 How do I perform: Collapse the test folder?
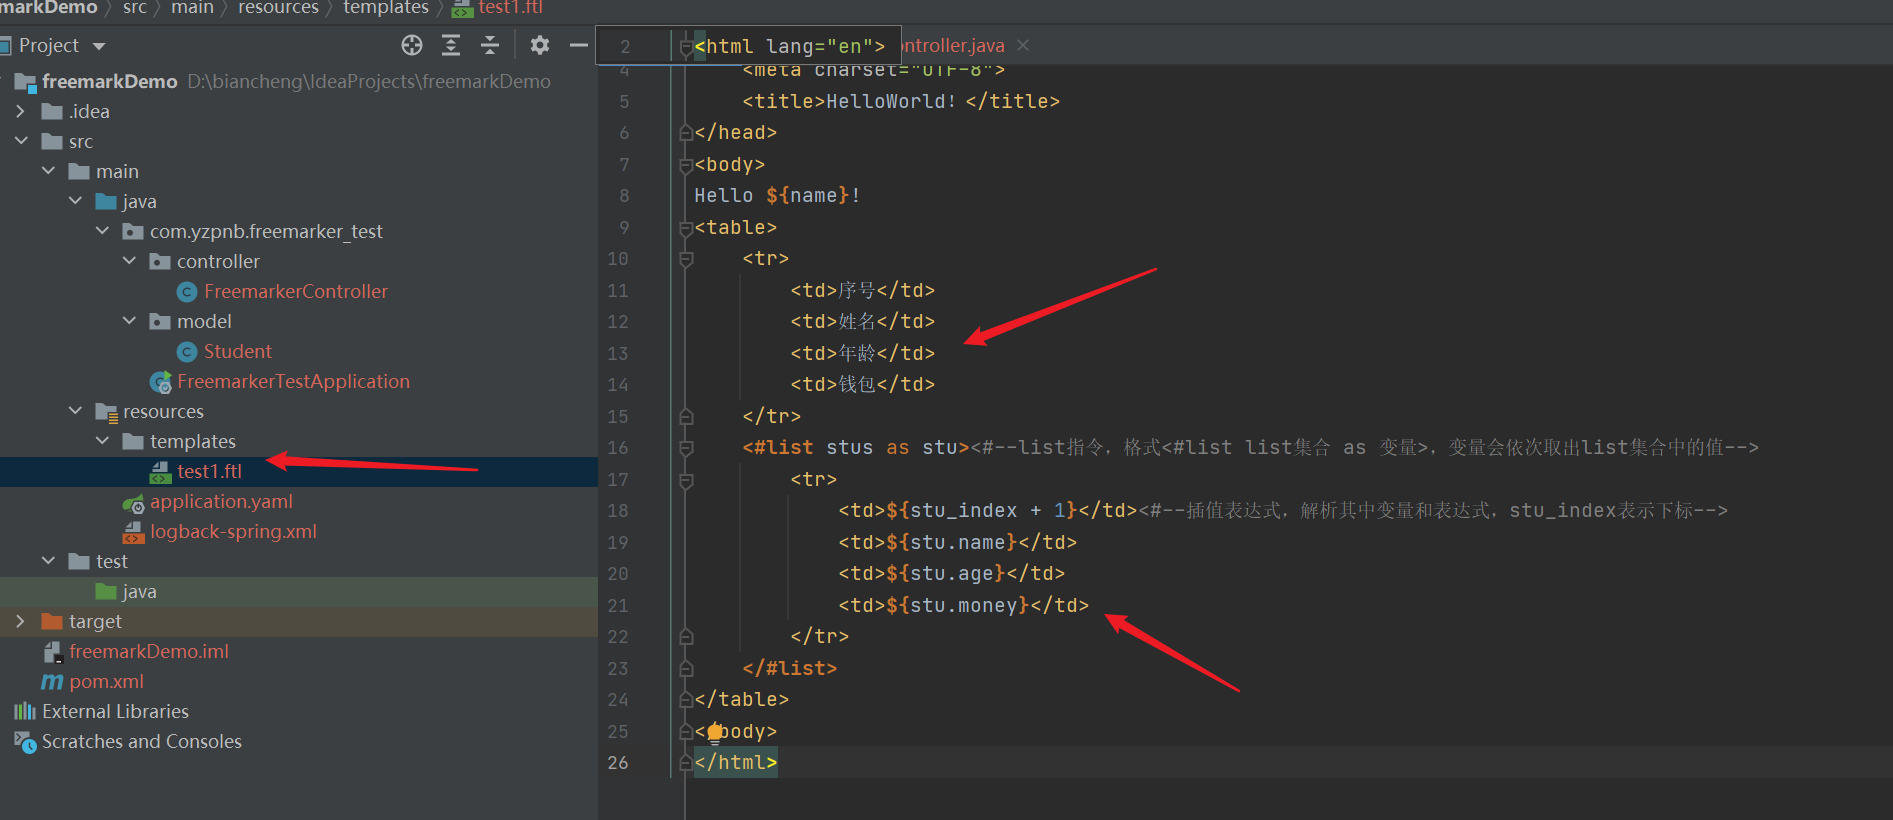tap(48, 561)
